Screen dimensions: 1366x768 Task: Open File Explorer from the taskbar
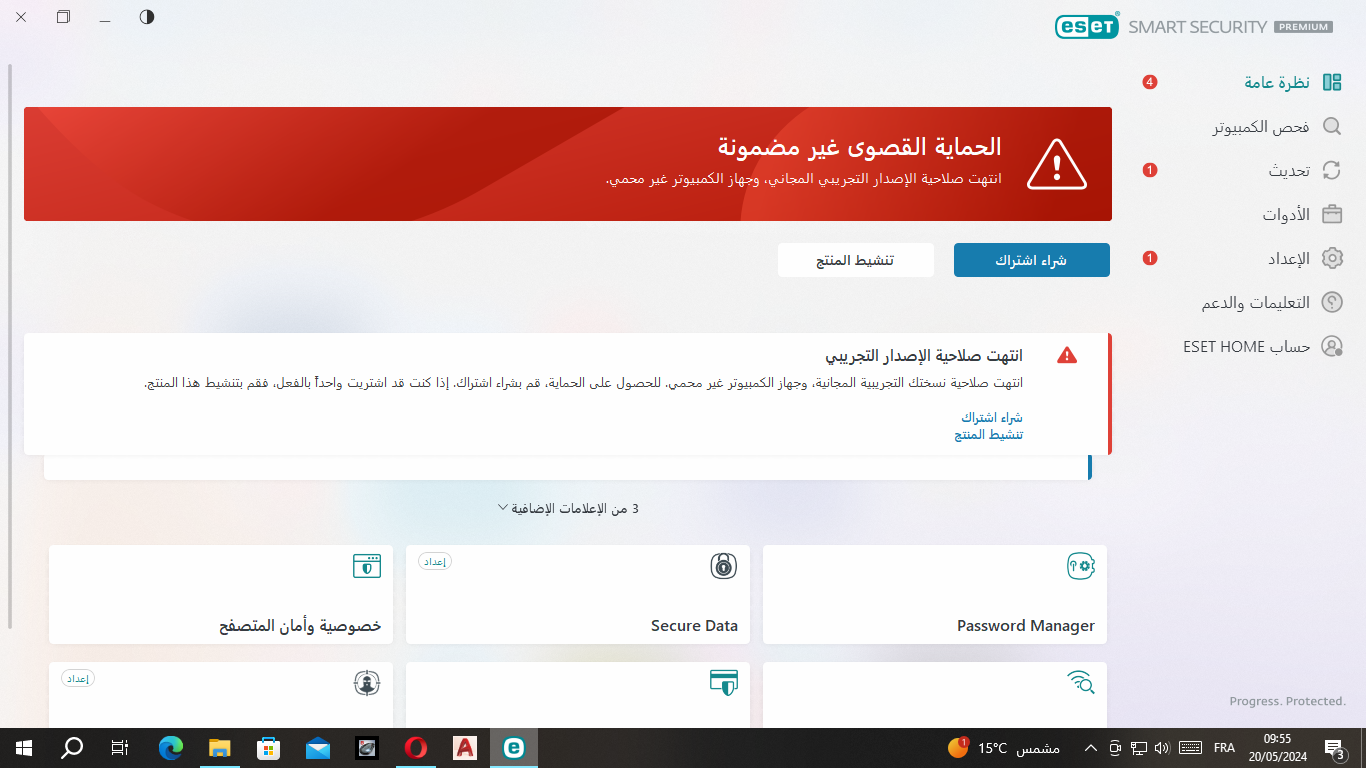pyautogui.click(x=220, y=747)
